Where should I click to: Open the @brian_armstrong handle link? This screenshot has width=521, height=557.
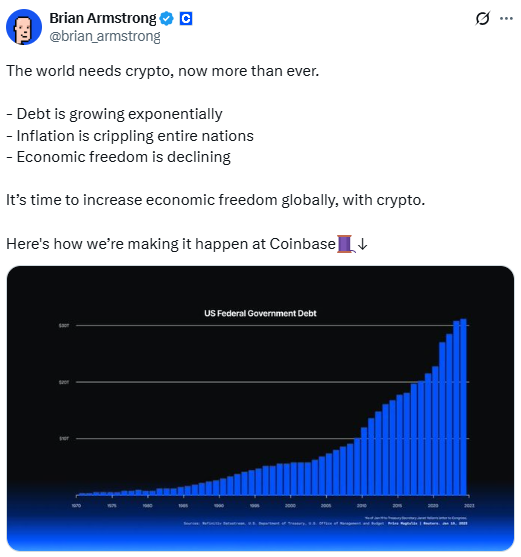(x=105, y=36)
